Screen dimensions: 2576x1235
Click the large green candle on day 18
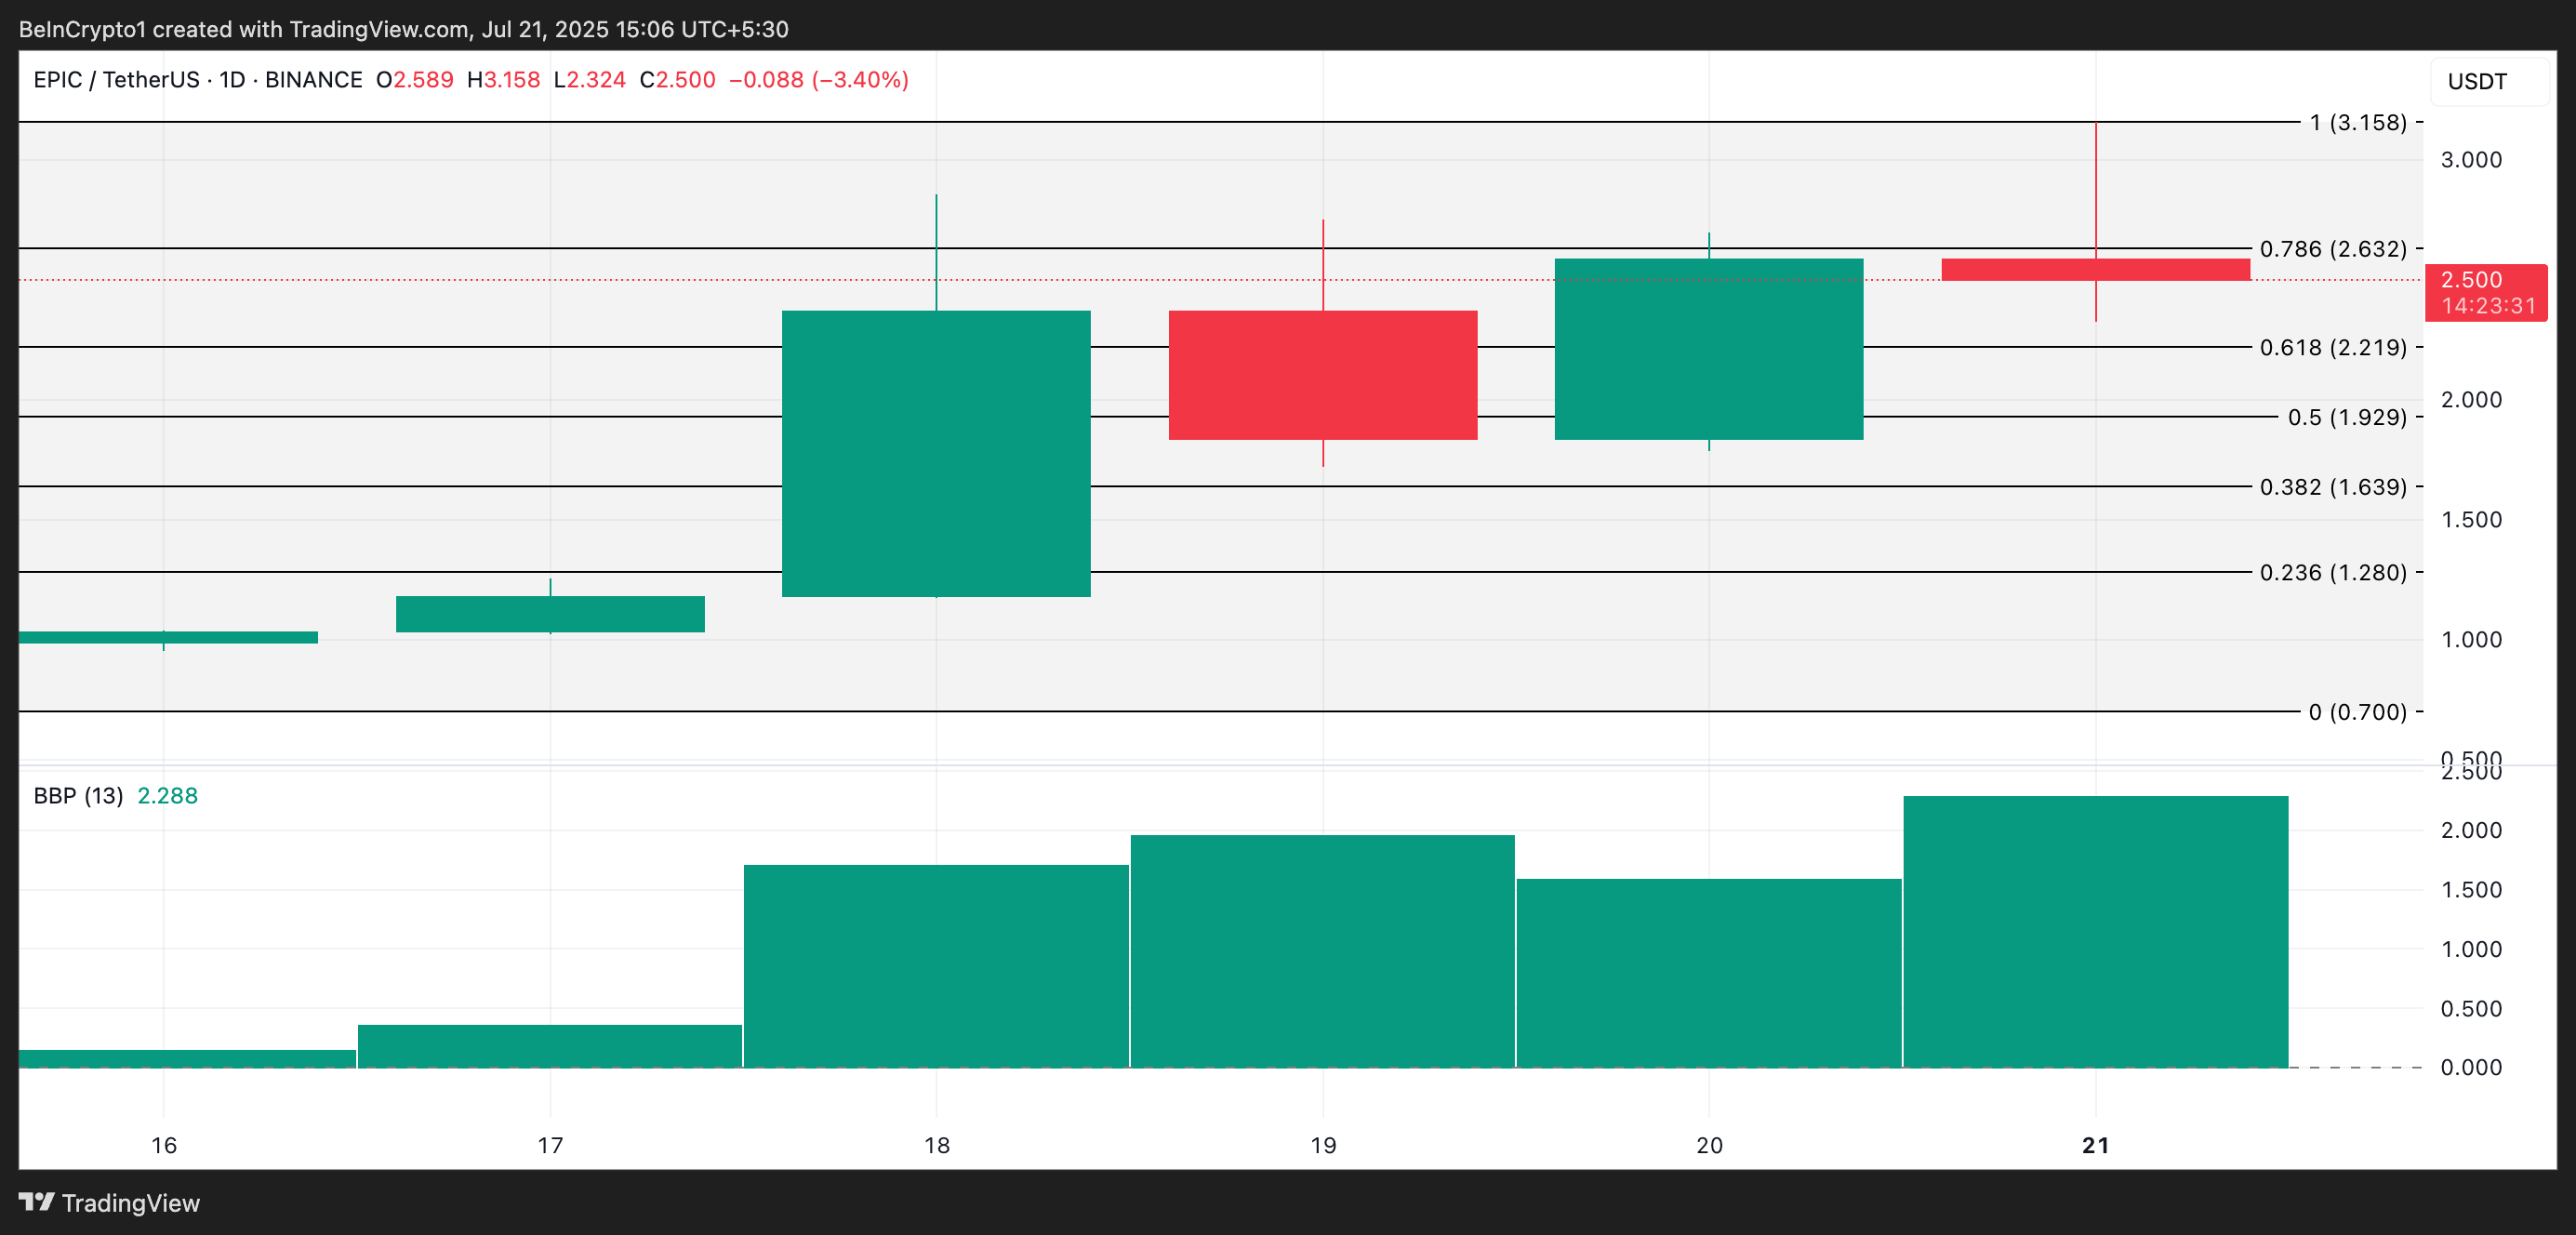936,453
